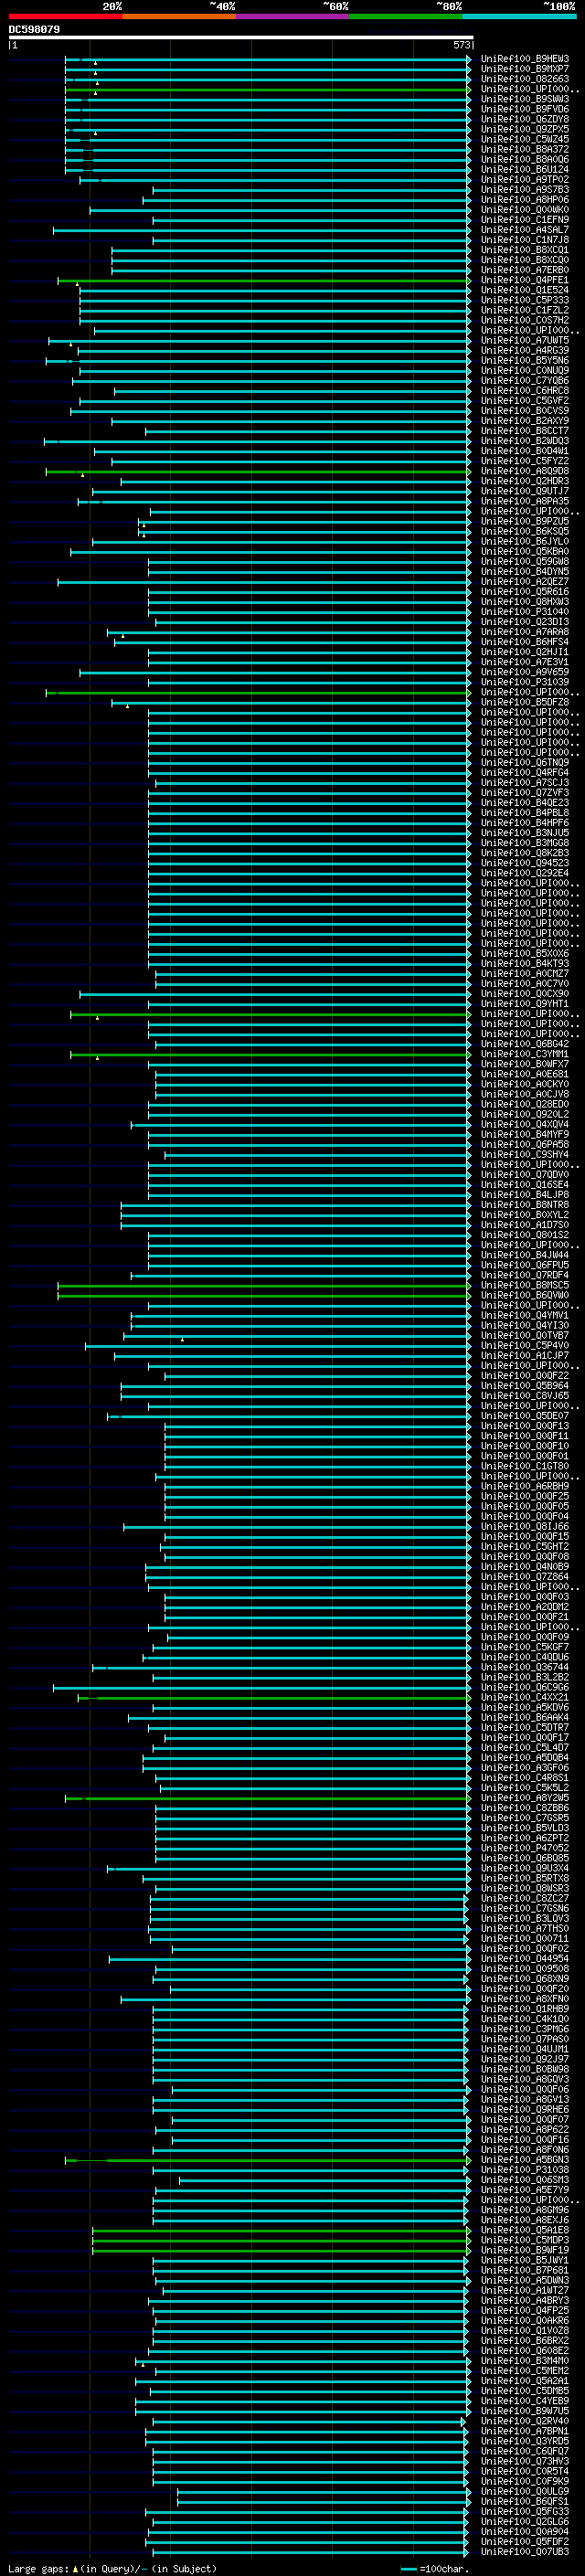Open hit UniRef100_B9MXP7
Screen dimensions: 585x2576
[525, 69]
